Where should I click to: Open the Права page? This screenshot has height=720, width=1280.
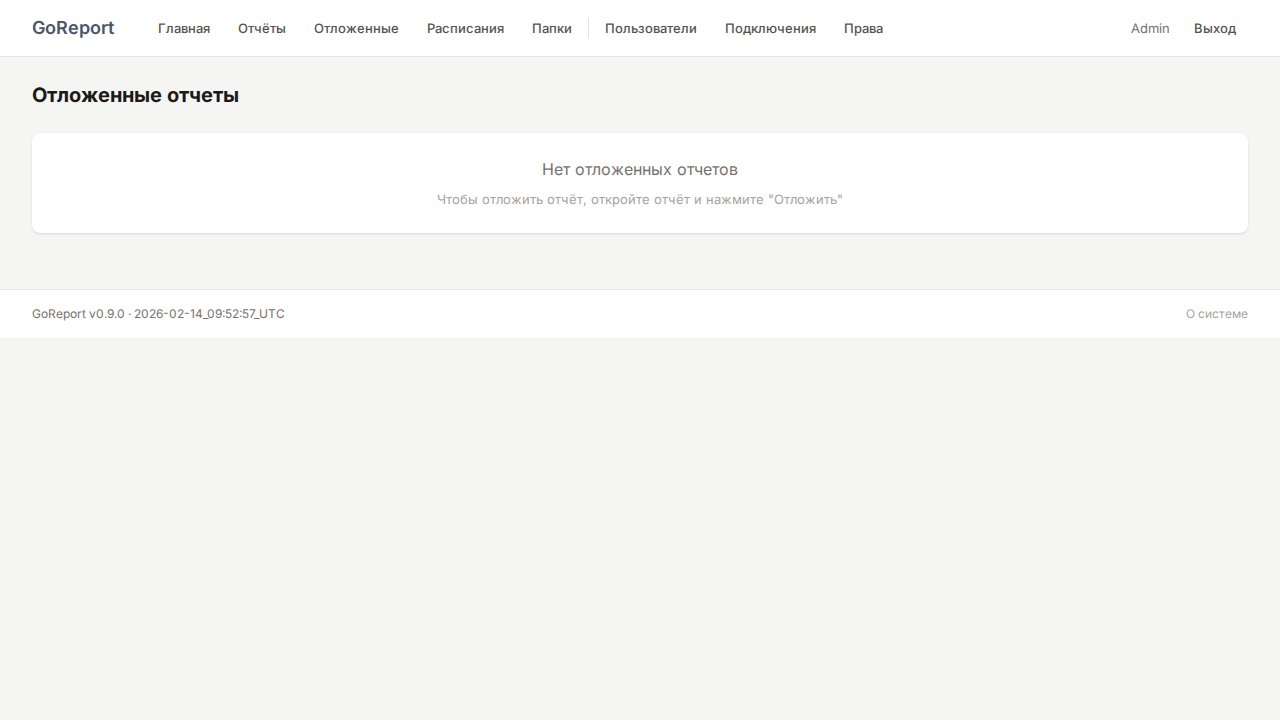tap(863, 28)
